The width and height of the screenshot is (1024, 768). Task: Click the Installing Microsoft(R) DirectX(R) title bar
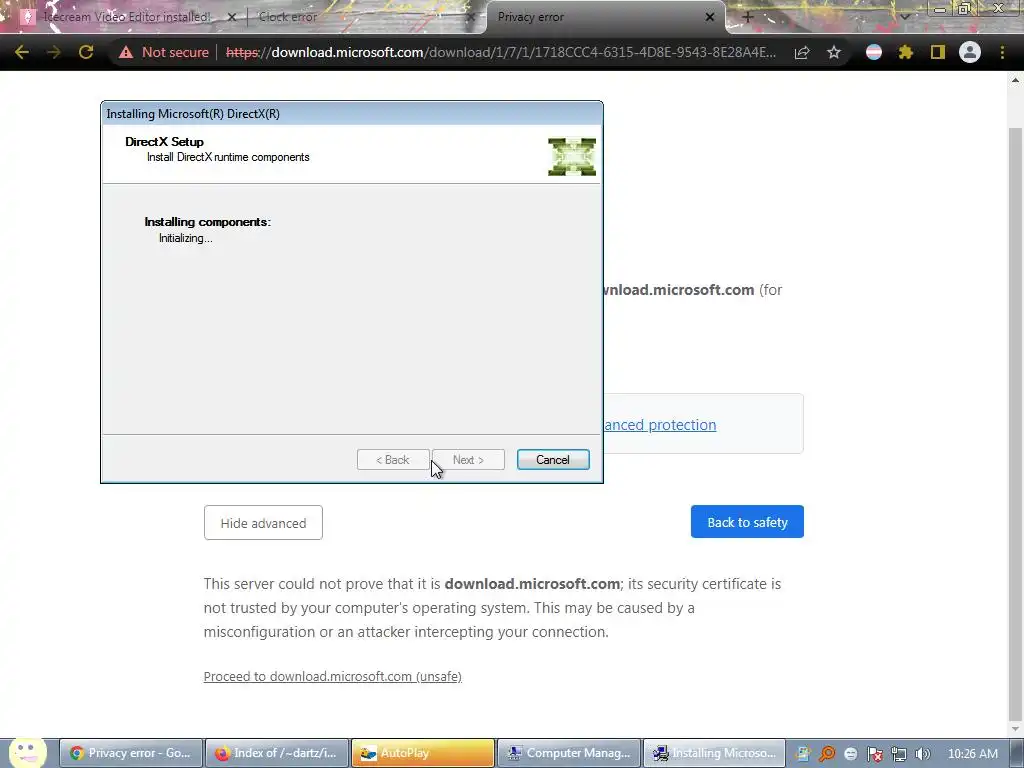pos(351,114)
